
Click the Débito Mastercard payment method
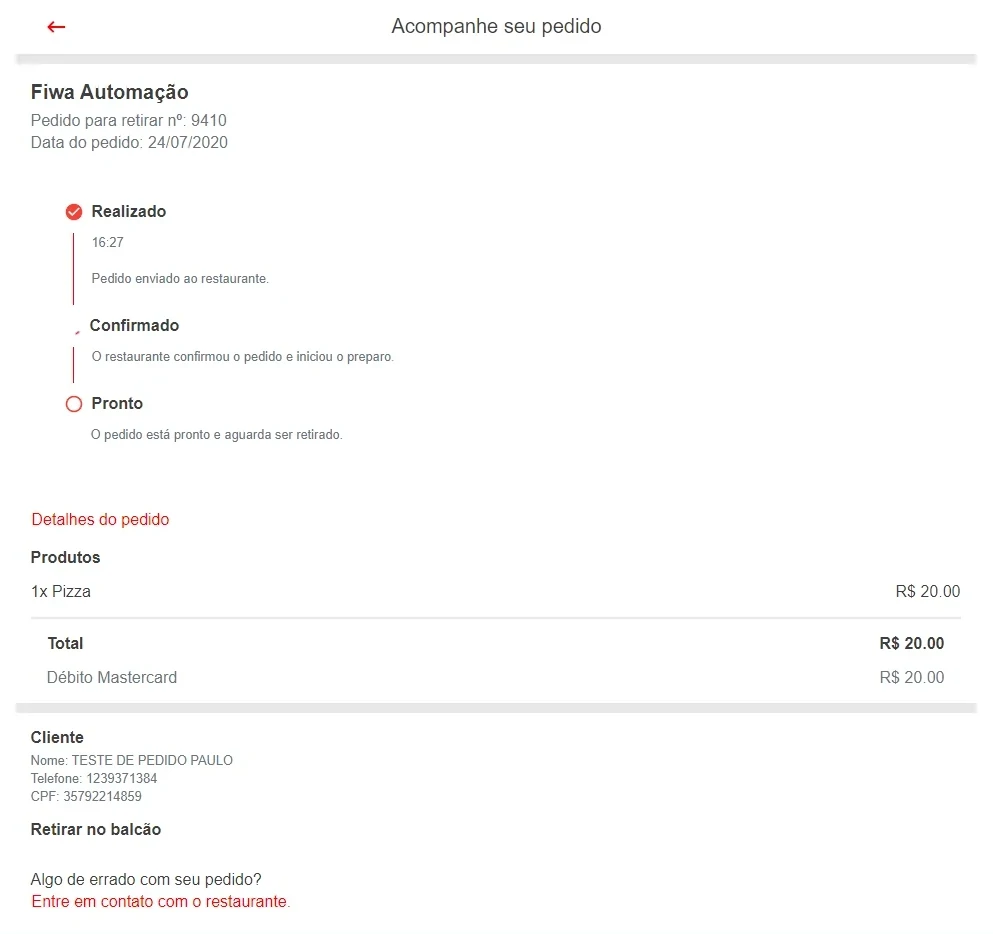click(112, 678)
